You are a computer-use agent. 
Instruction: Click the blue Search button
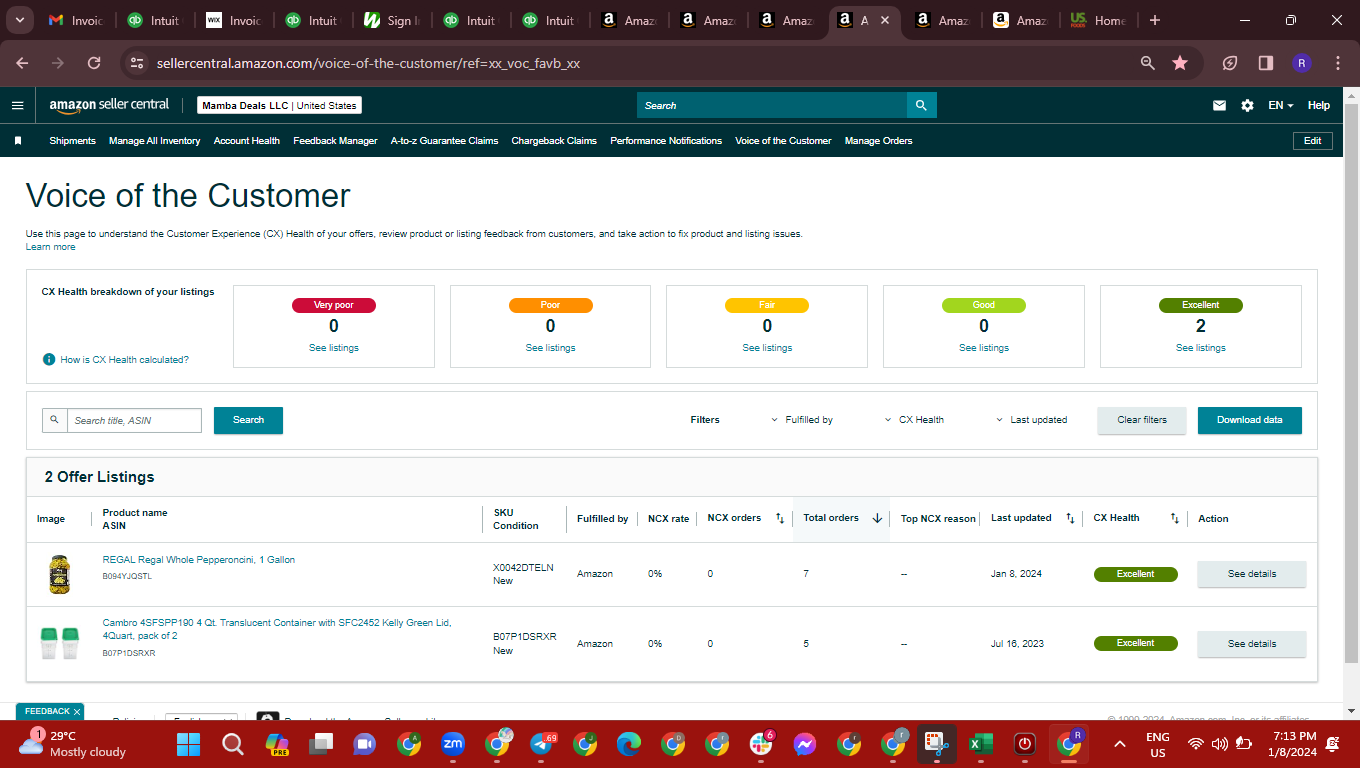click(x=248, y=420)
